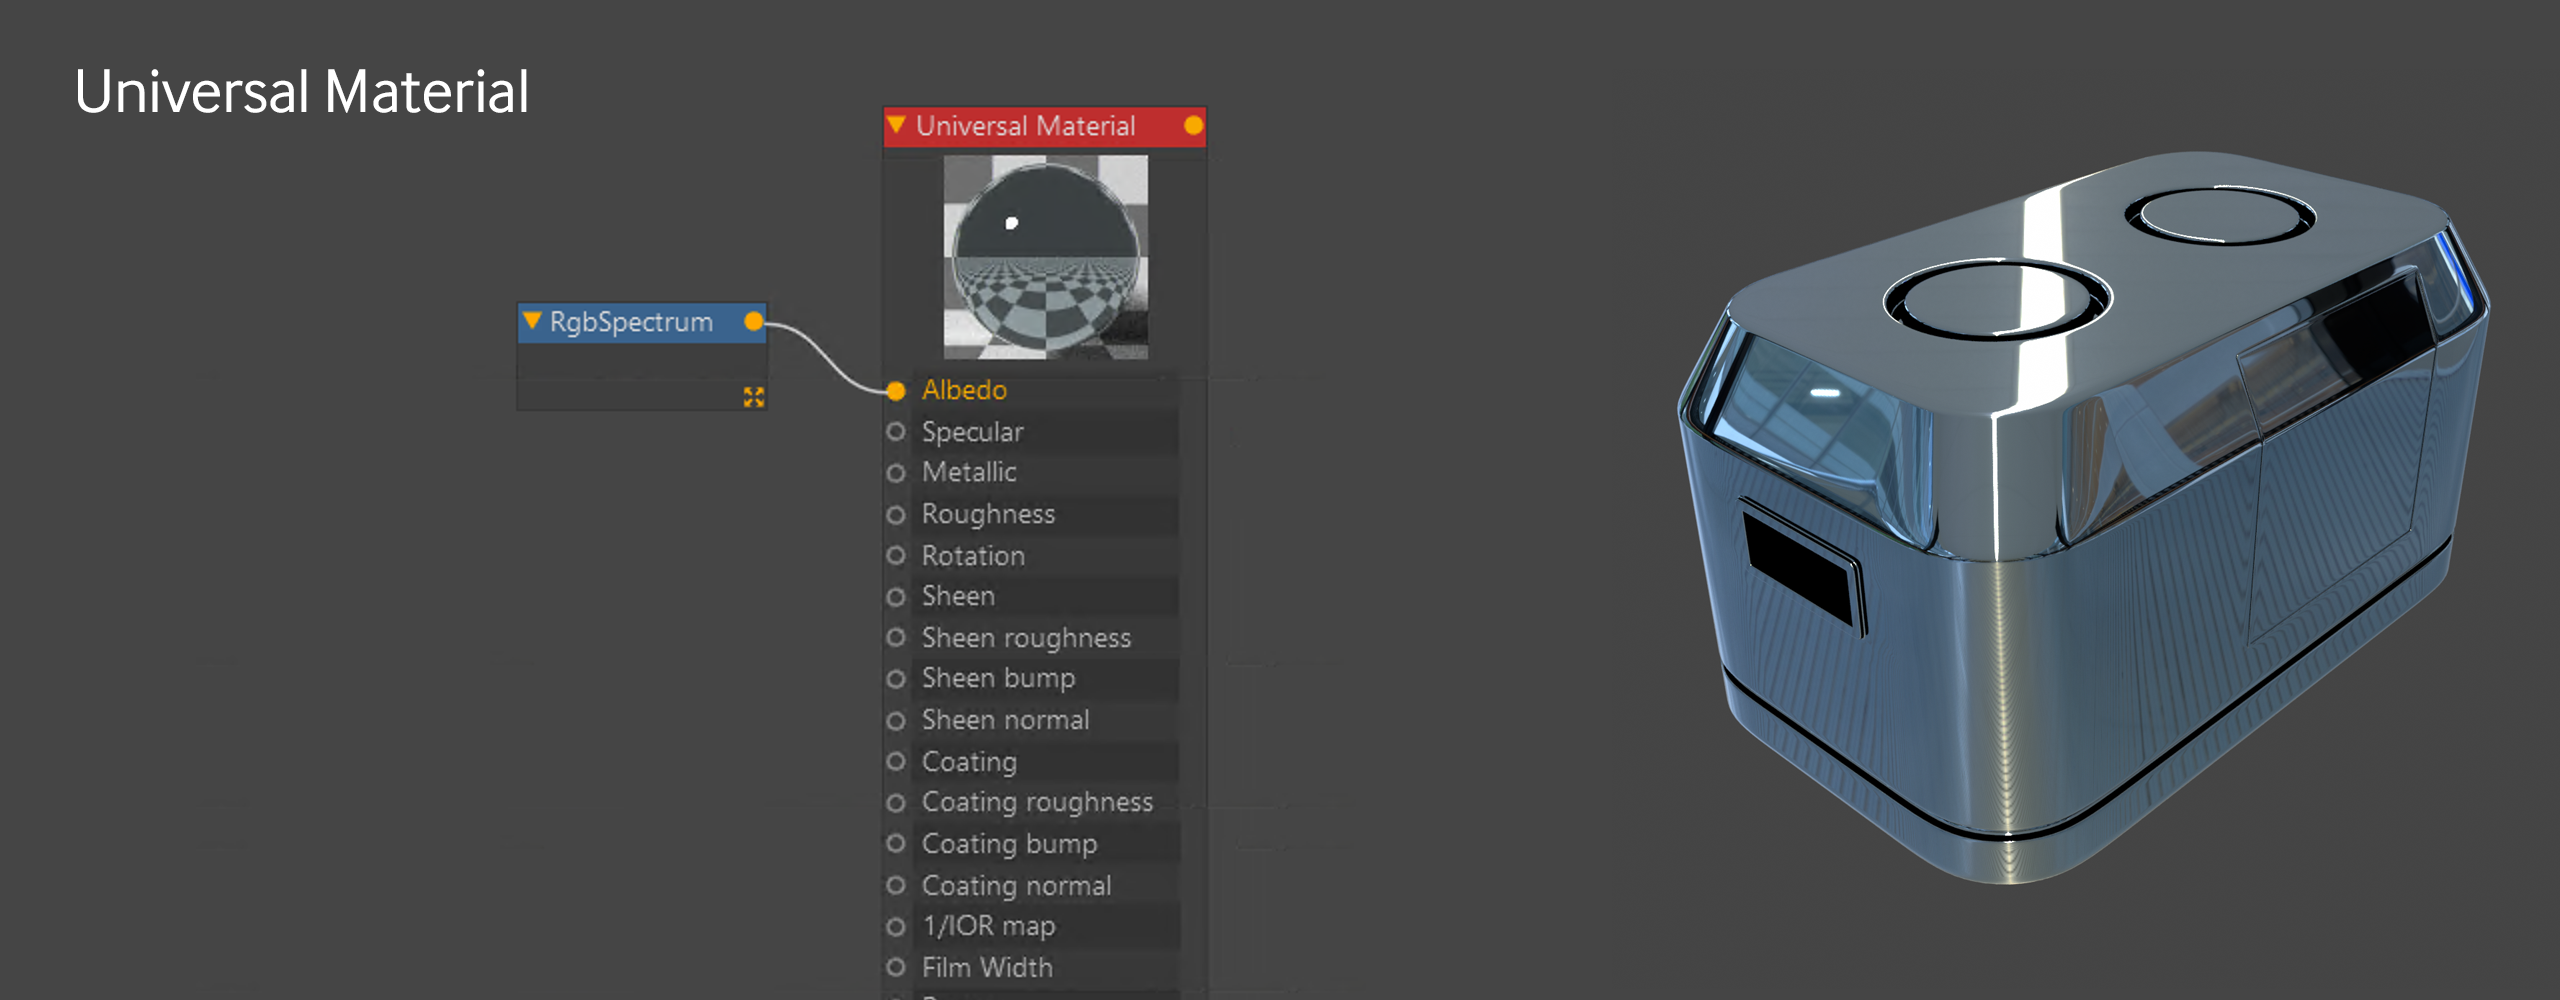Select the Universal Material node title
The width and height of the screenshot is (2560, 1000).
pyautogui.click(x=1025, y=126)
